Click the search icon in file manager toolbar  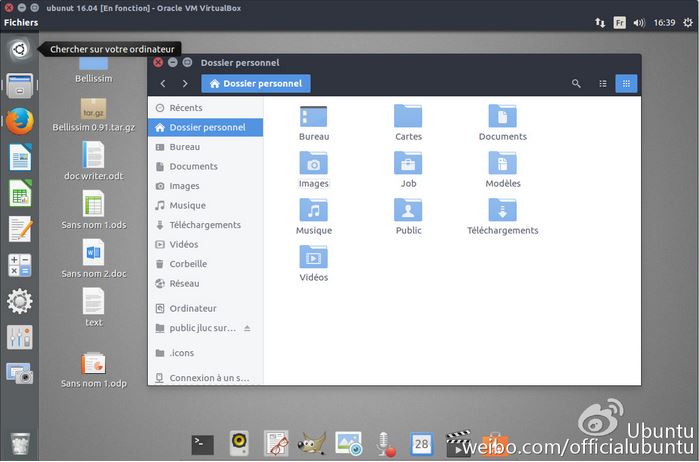[x=577, y=84]
